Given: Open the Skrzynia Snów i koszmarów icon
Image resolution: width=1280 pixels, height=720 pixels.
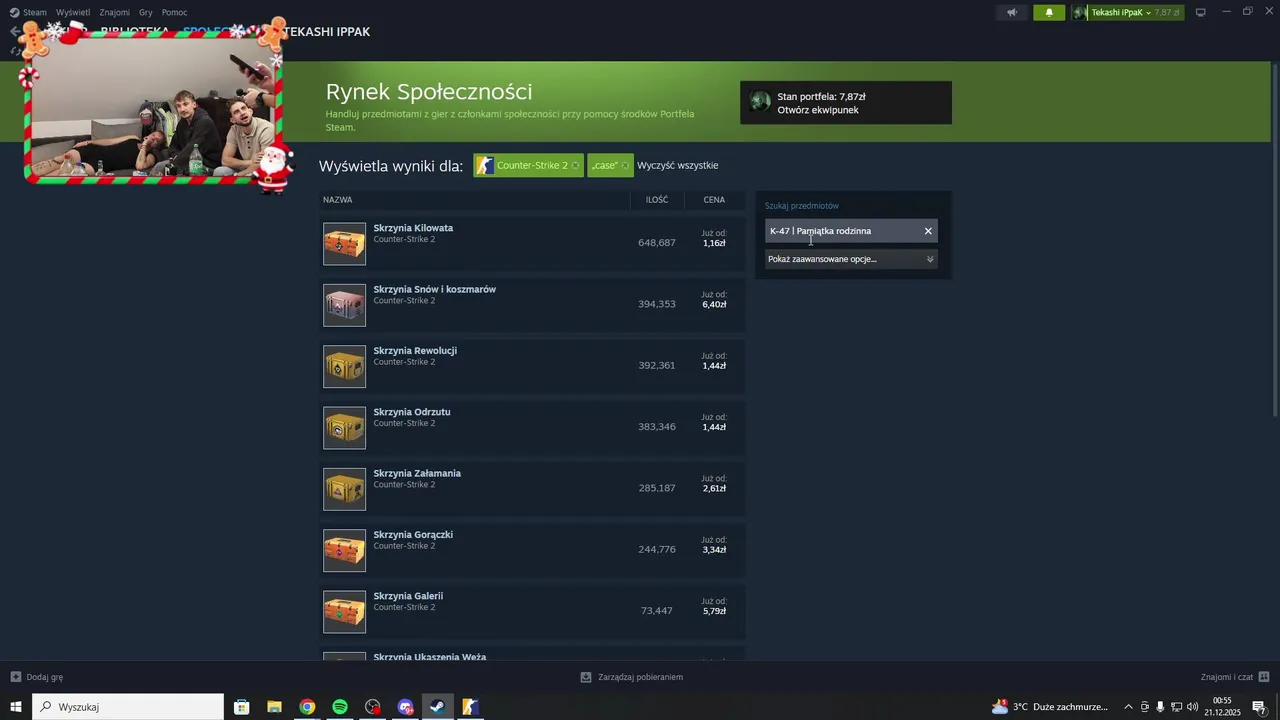Looking at the screenshot, I should pos(344,305).
